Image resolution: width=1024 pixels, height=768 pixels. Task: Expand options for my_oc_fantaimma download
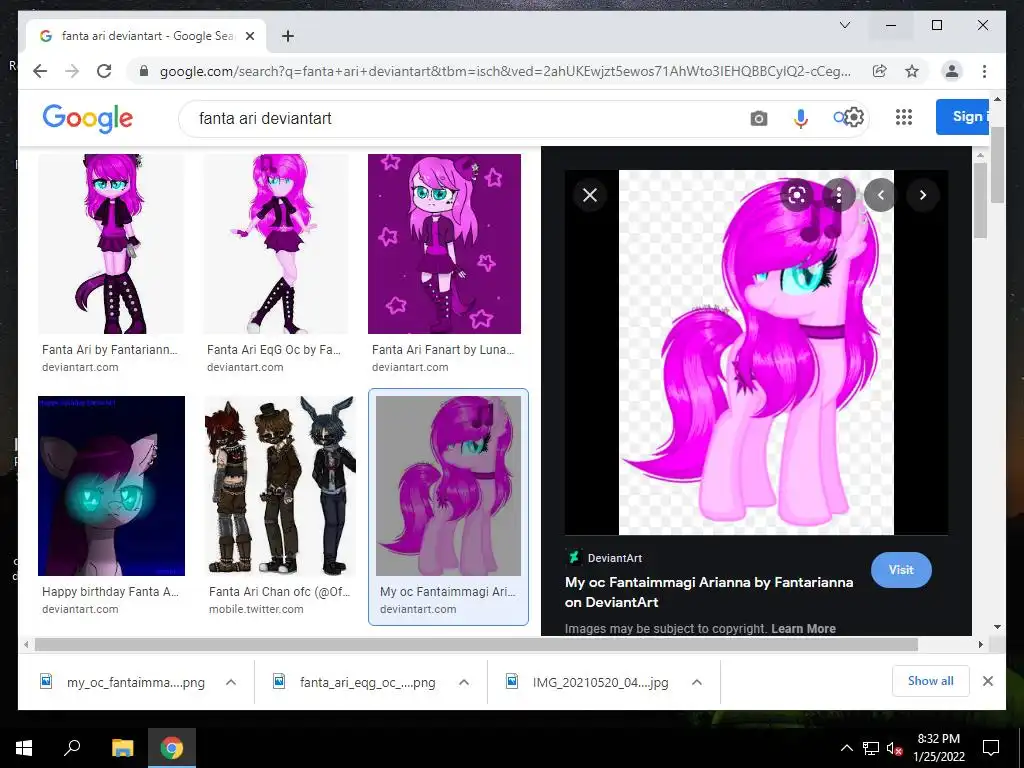point(231,682)
